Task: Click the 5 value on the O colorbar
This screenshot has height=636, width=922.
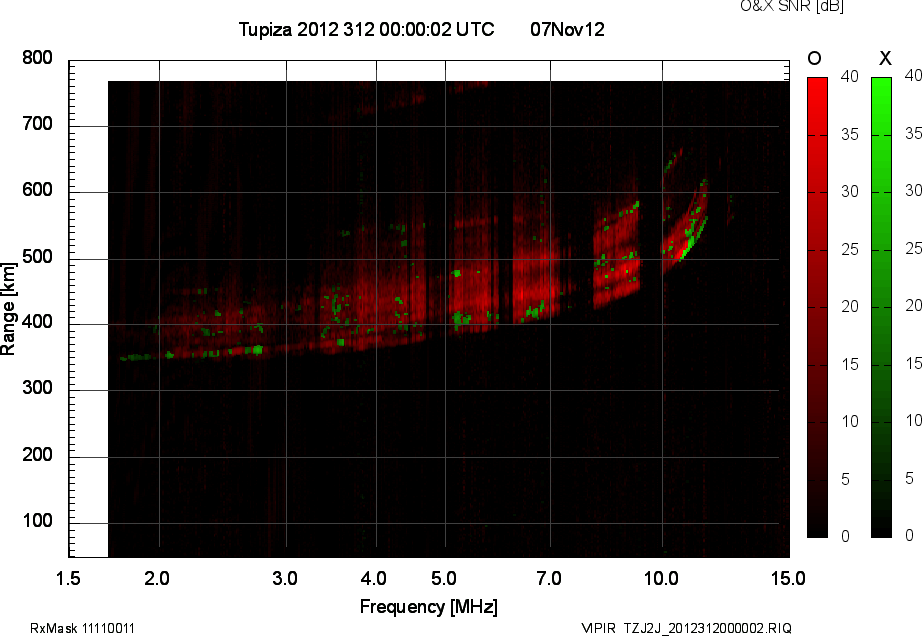Action: (x=846, y=479)
